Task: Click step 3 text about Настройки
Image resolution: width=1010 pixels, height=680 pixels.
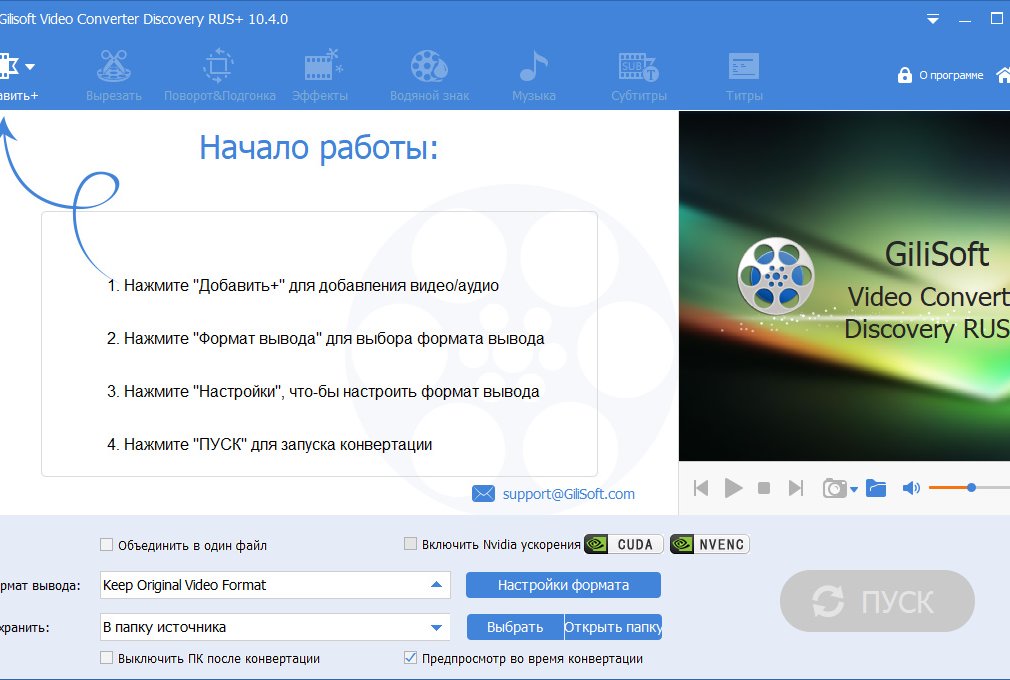Action: (323, 392)
